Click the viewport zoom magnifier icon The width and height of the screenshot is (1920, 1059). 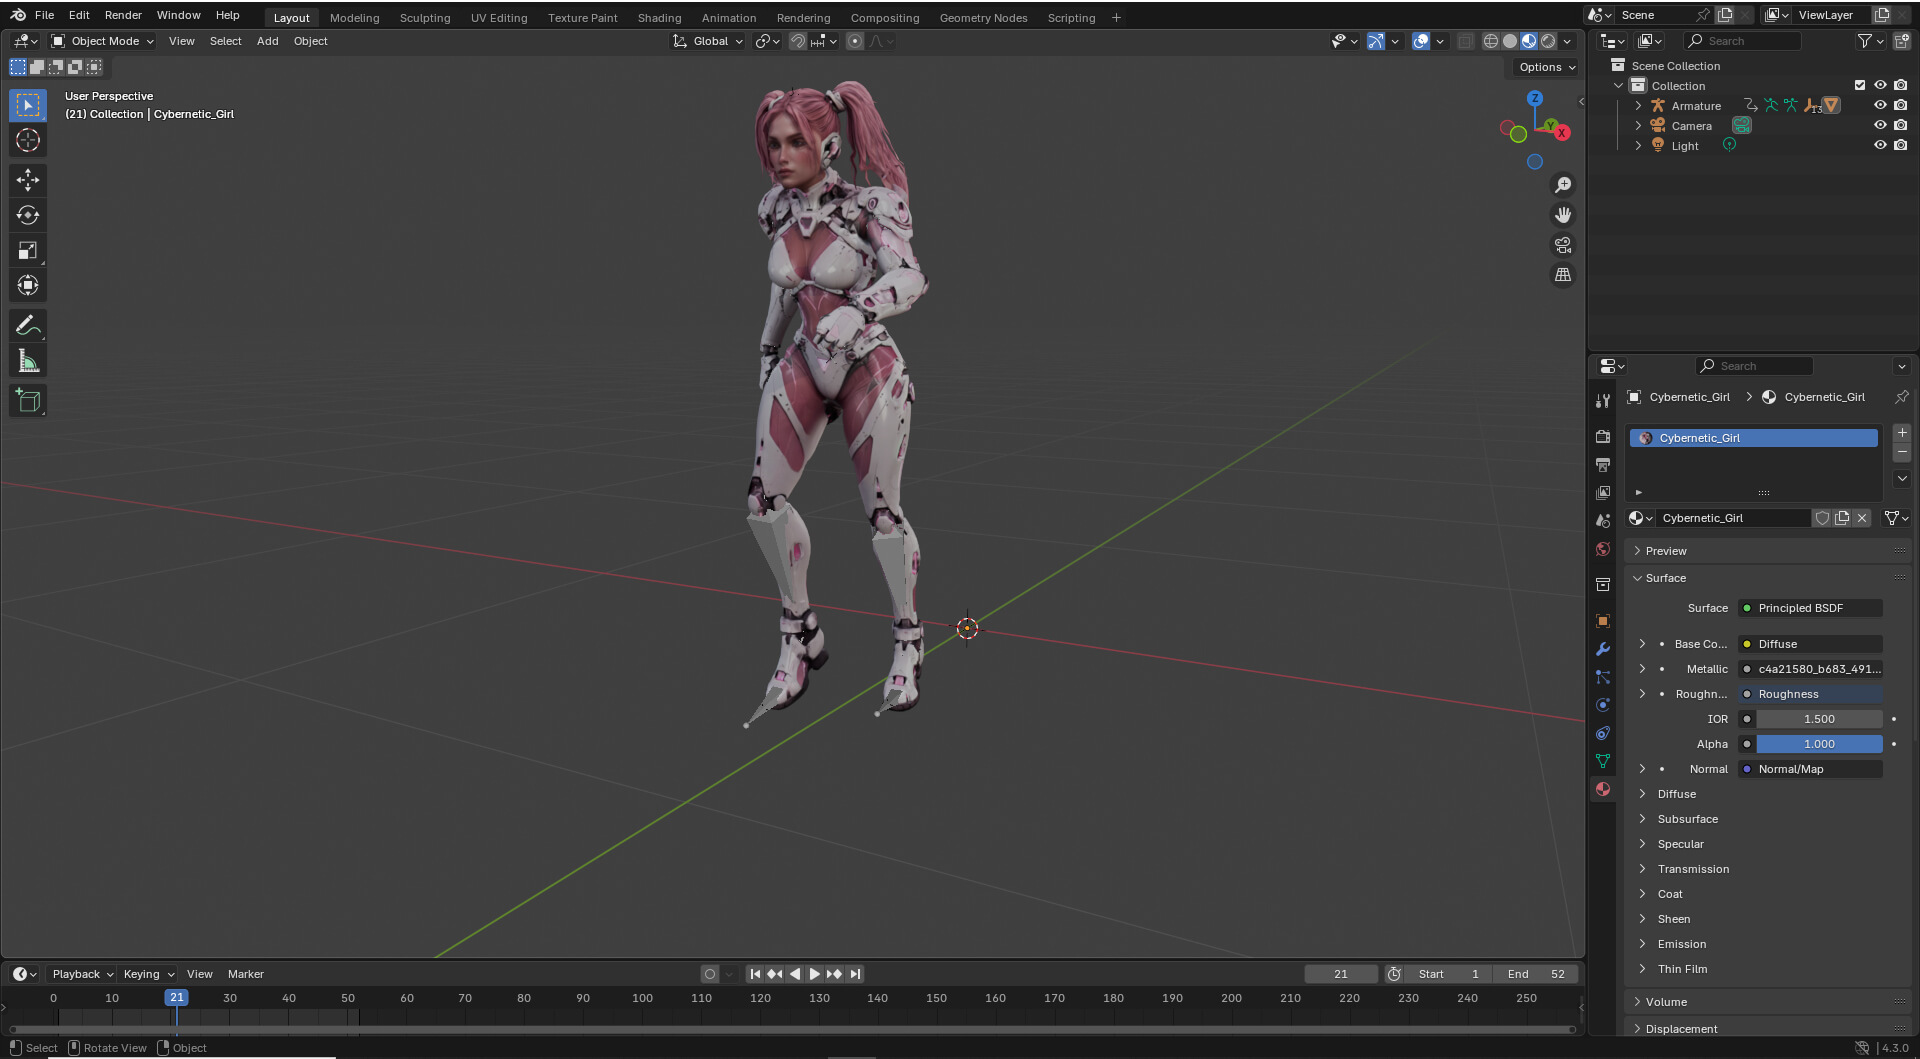pos(1563,185)
